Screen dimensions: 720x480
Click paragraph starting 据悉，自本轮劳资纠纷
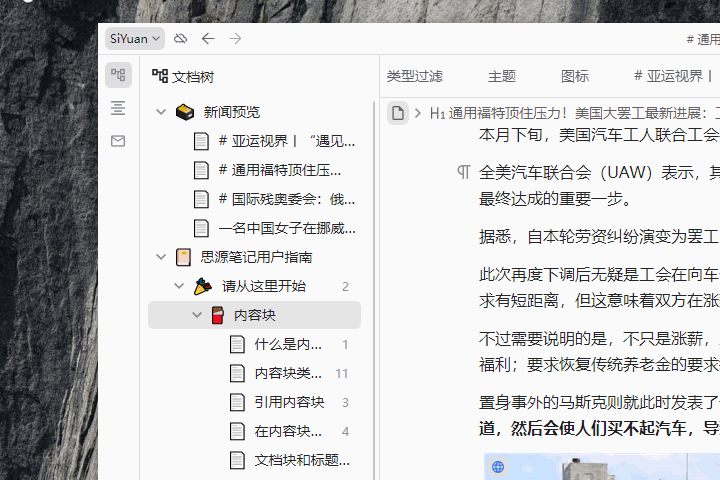[599, 237]
